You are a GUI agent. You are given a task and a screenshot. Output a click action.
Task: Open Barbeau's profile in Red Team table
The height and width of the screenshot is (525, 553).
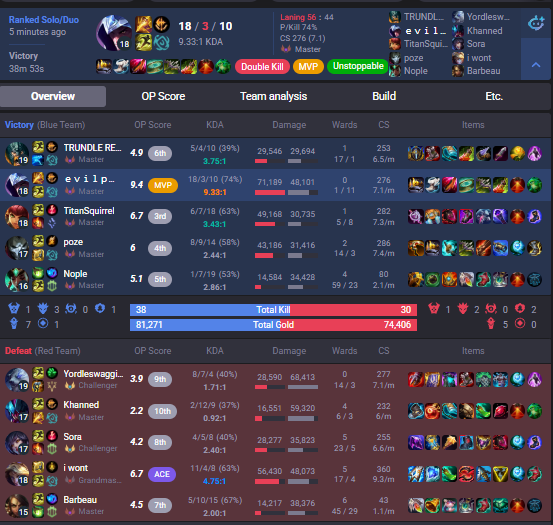tap(80, 500)
